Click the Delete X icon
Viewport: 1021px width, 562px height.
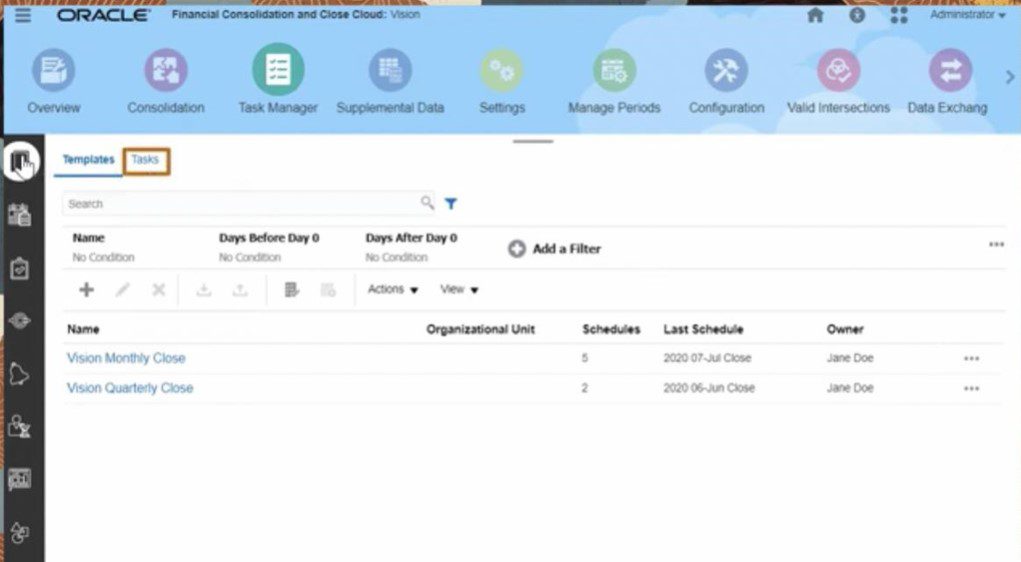point(158,290)
